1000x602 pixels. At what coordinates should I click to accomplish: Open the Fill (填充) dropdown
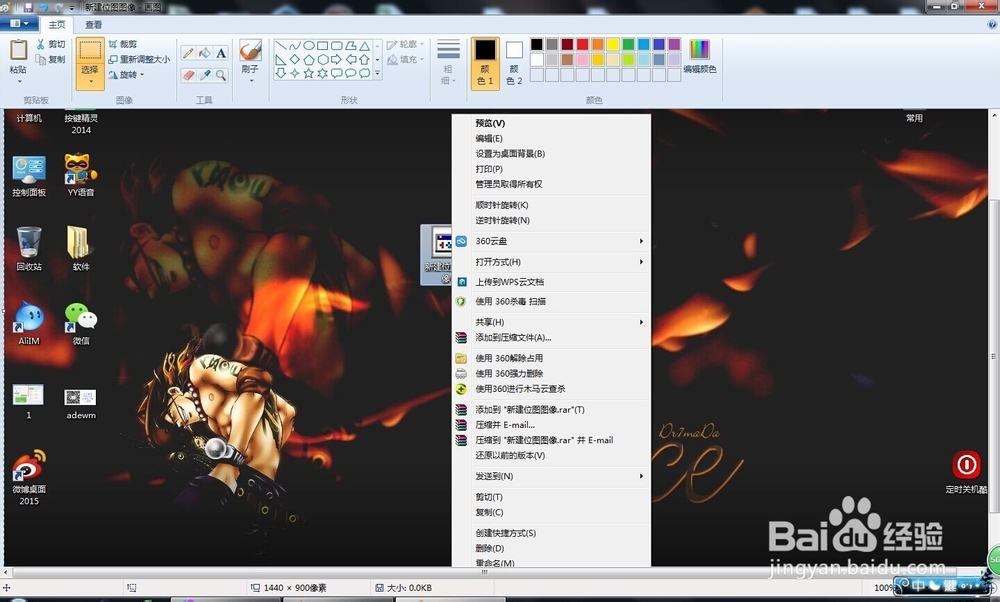406,59
